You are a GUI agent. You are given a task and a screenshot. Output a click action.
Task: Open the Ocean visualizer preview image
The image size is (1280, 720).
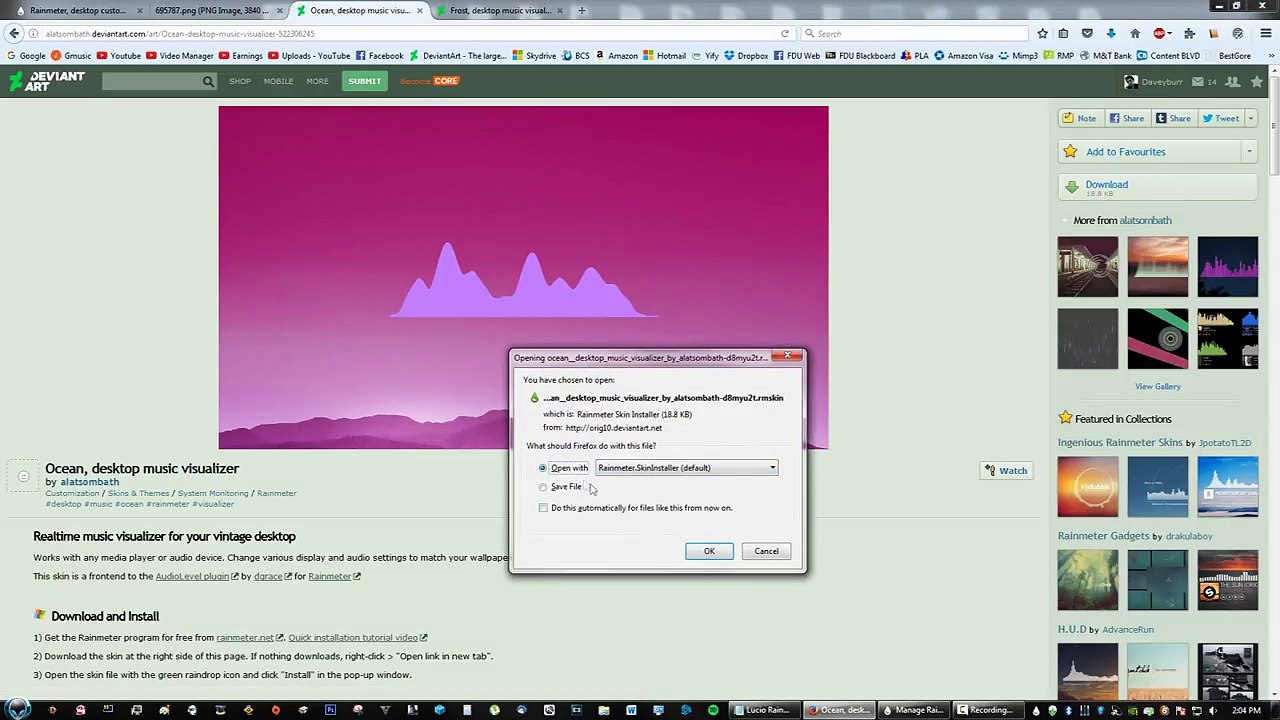pyautogui.click(x=523, y=277)
